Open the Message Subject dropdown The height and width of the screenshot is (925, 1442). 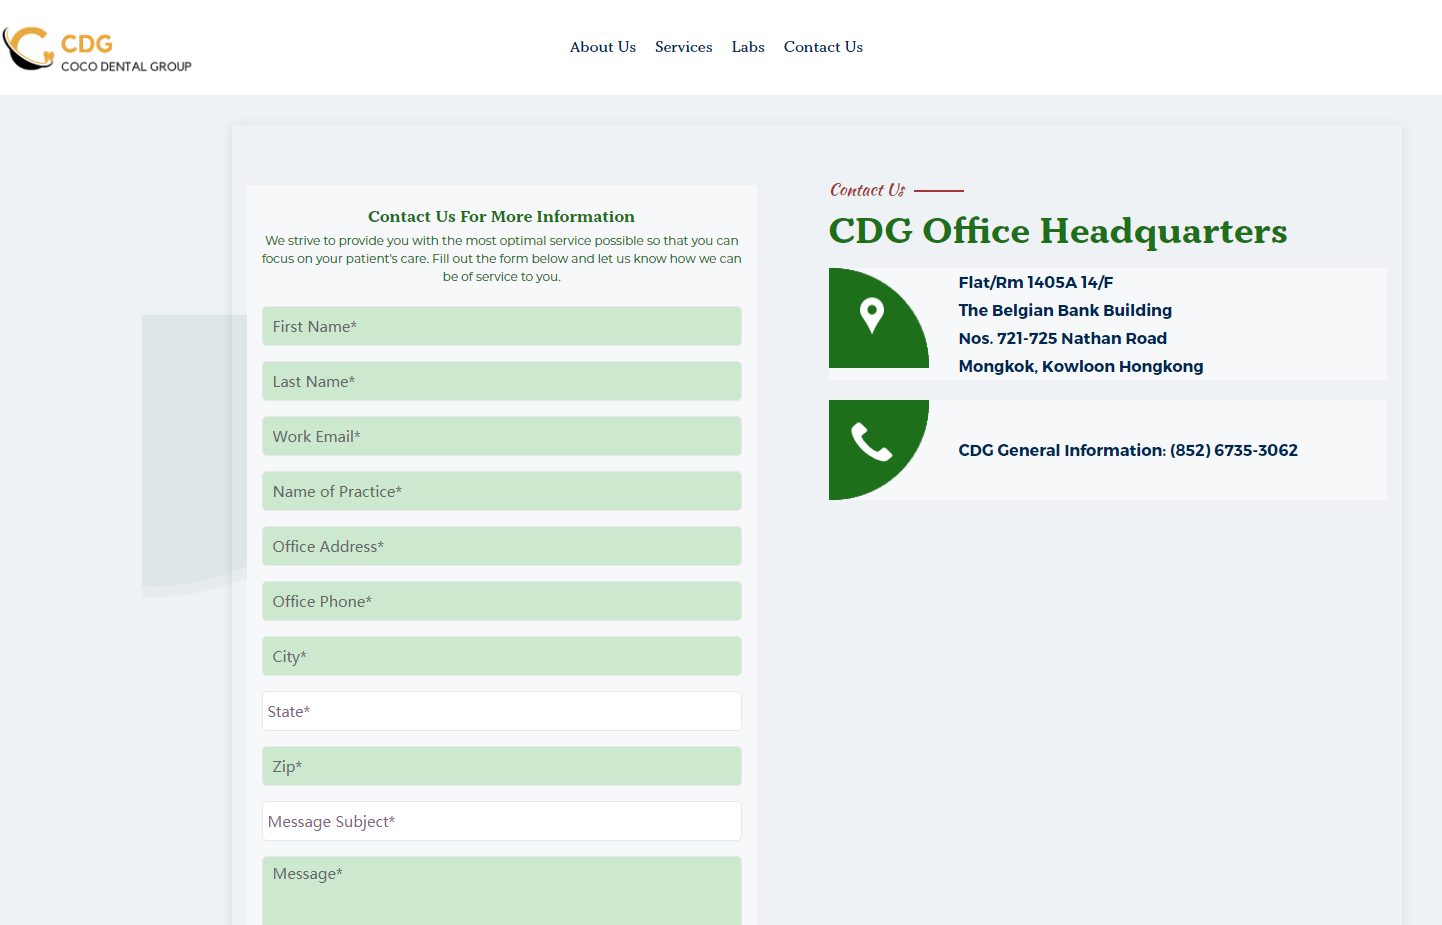(502, 821)
